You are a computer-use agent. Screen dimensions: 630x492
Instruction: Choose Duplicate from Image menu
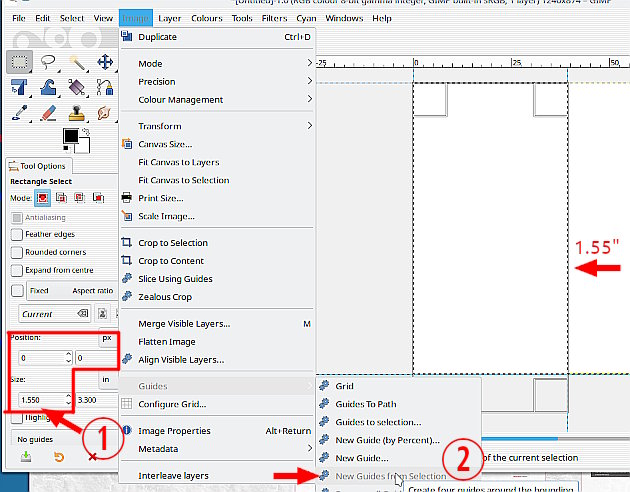pyautogui.click(x=217, y=37)
